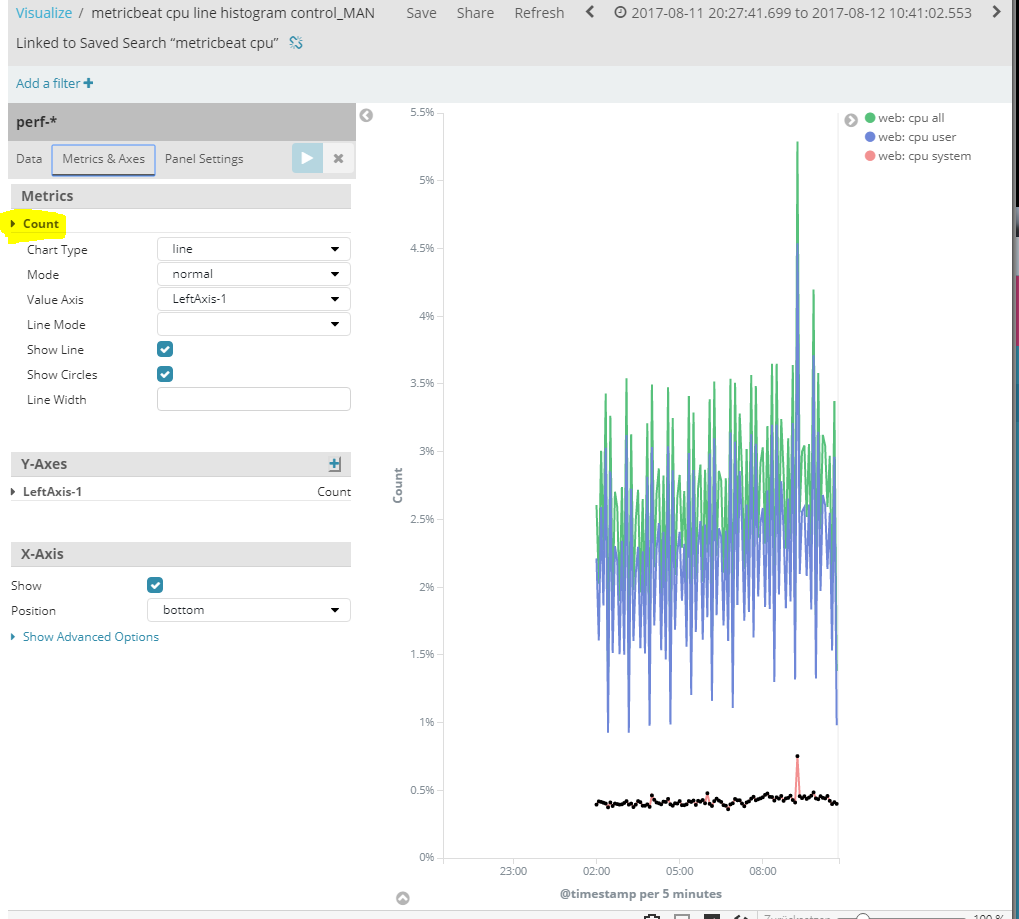Screen dimensions: 1019x919
Task: Click the 5.5% y-axis tick label
Action: (x=422, y=112)
